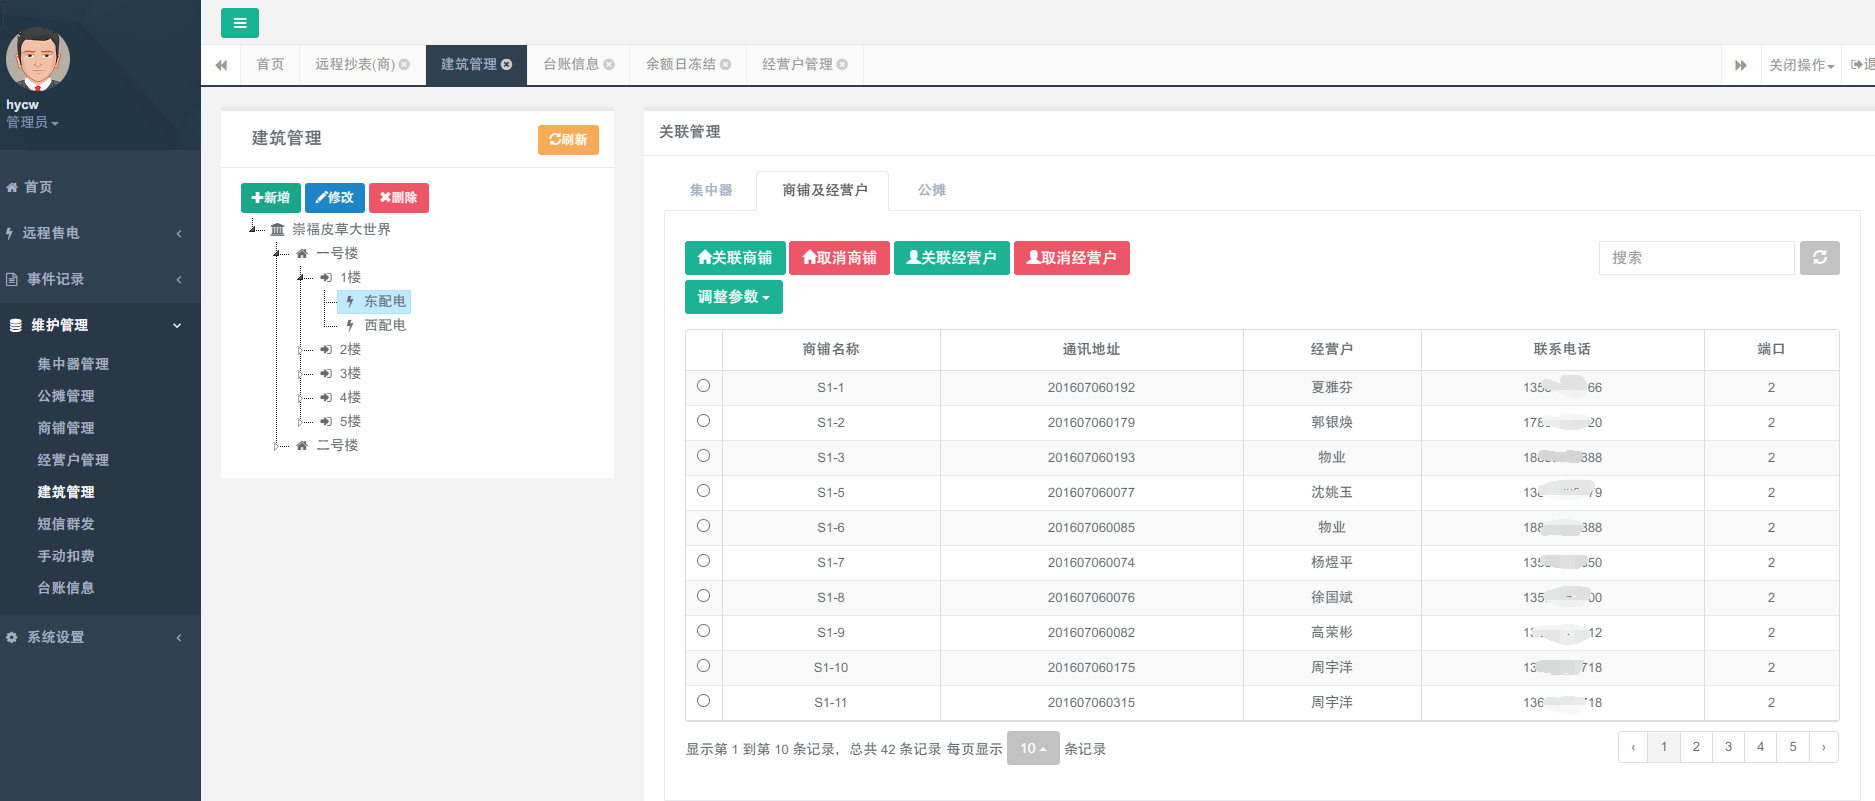Click the orange 刷新 refresh button
The height and width of the screenshot is (801, 1875).
tap(568, 140)
